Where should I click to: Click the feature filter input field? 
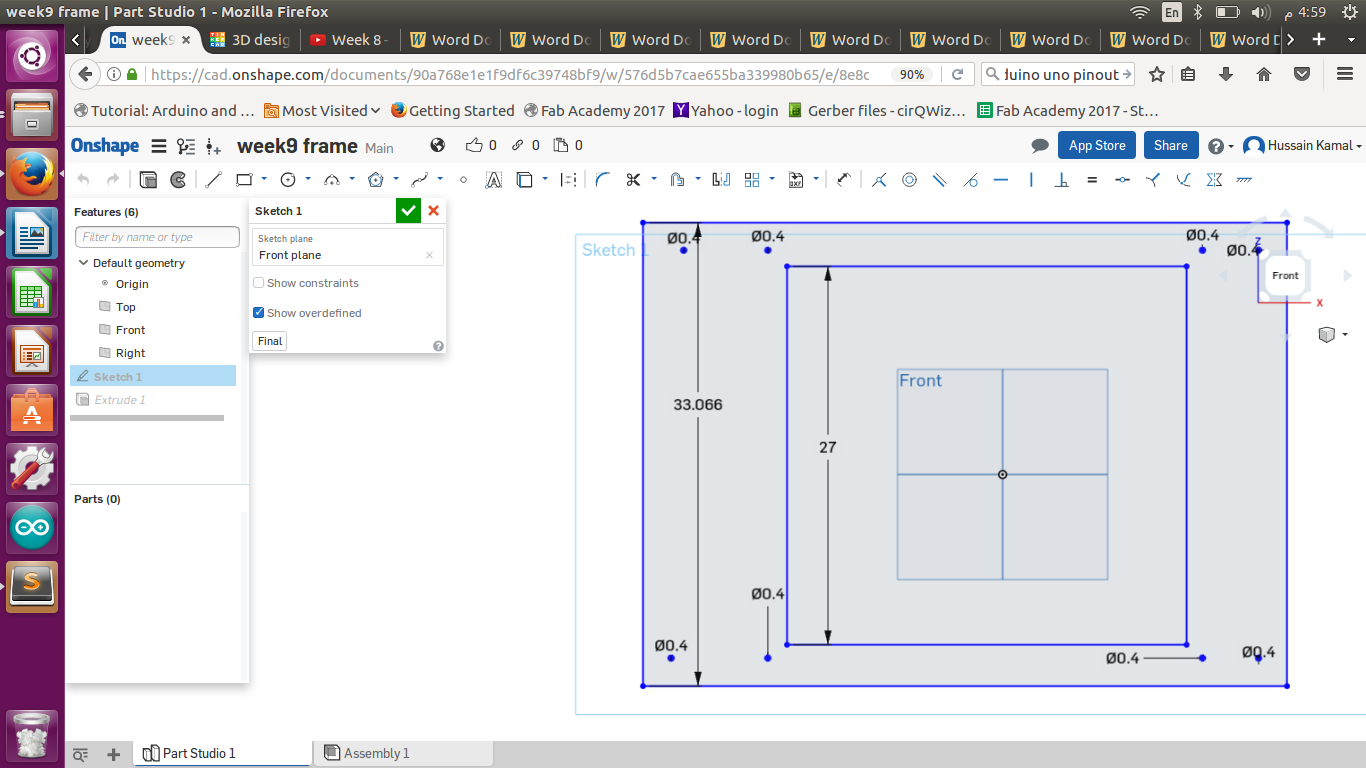pyautogui.click(x=157, y=237)
